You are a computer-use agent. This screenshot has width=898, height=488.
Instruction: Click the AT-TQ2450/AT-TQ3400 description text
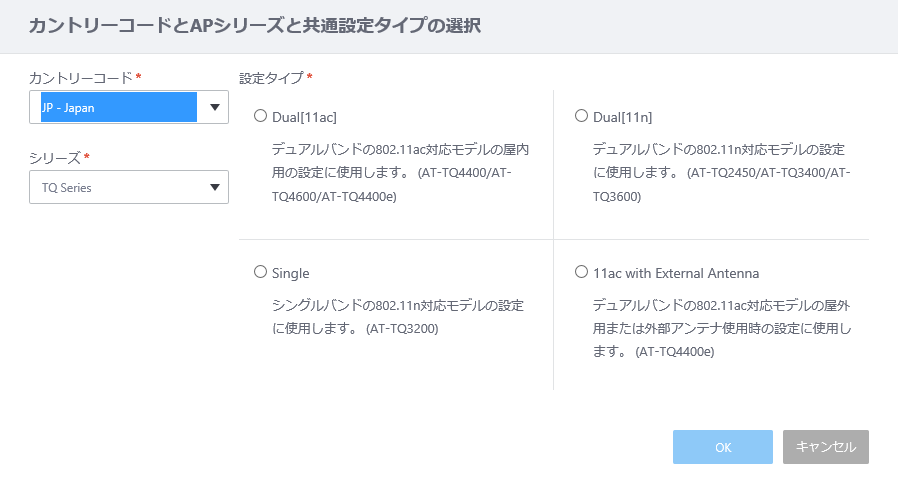(x=722, y=173)
